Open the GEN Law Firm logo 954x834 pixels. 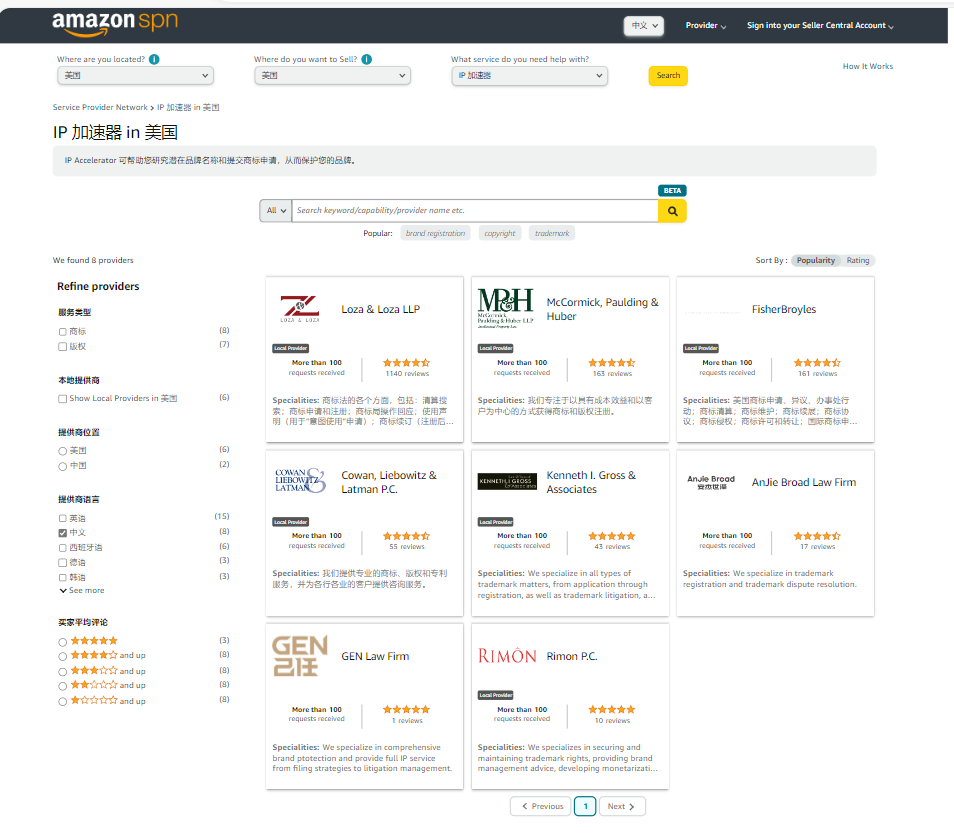300,656
